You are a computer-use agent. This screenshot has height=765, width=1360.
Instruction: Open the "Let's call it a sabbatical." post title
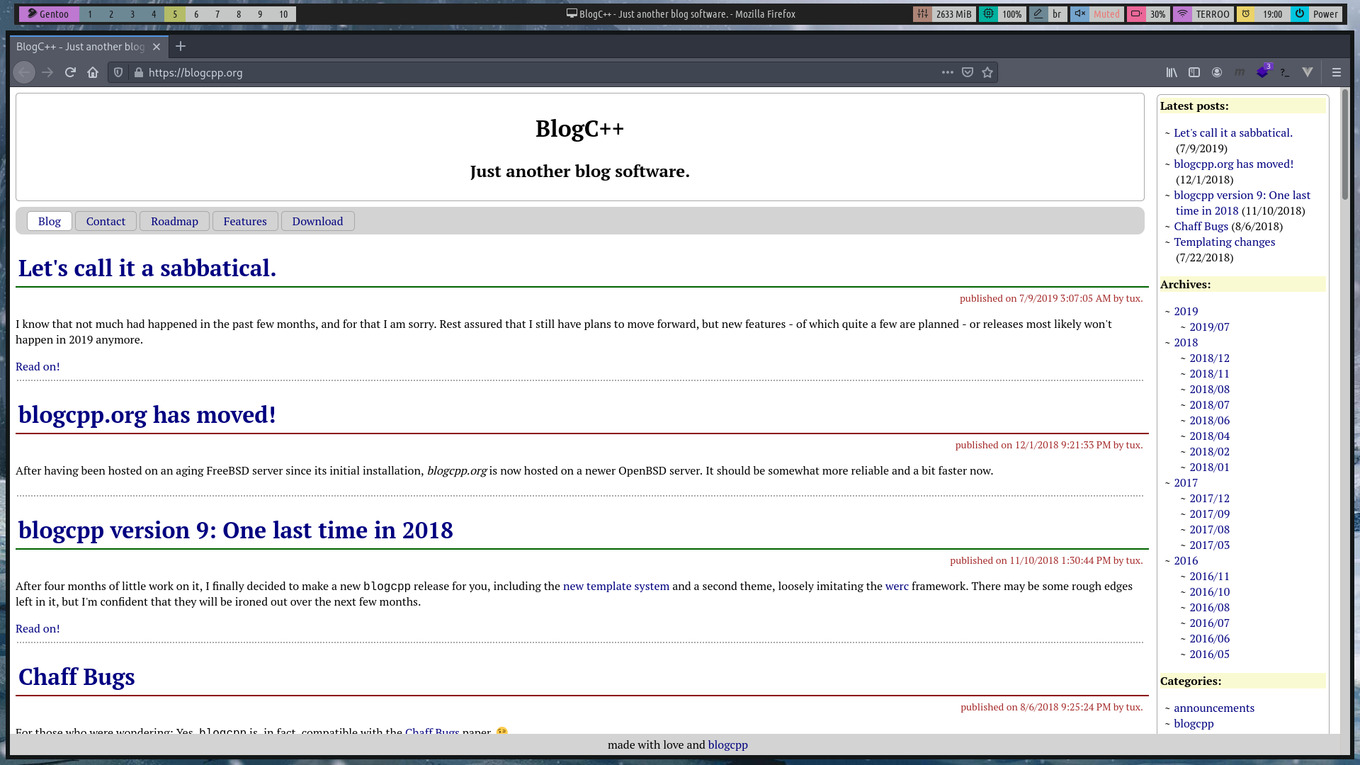point(147,268)
